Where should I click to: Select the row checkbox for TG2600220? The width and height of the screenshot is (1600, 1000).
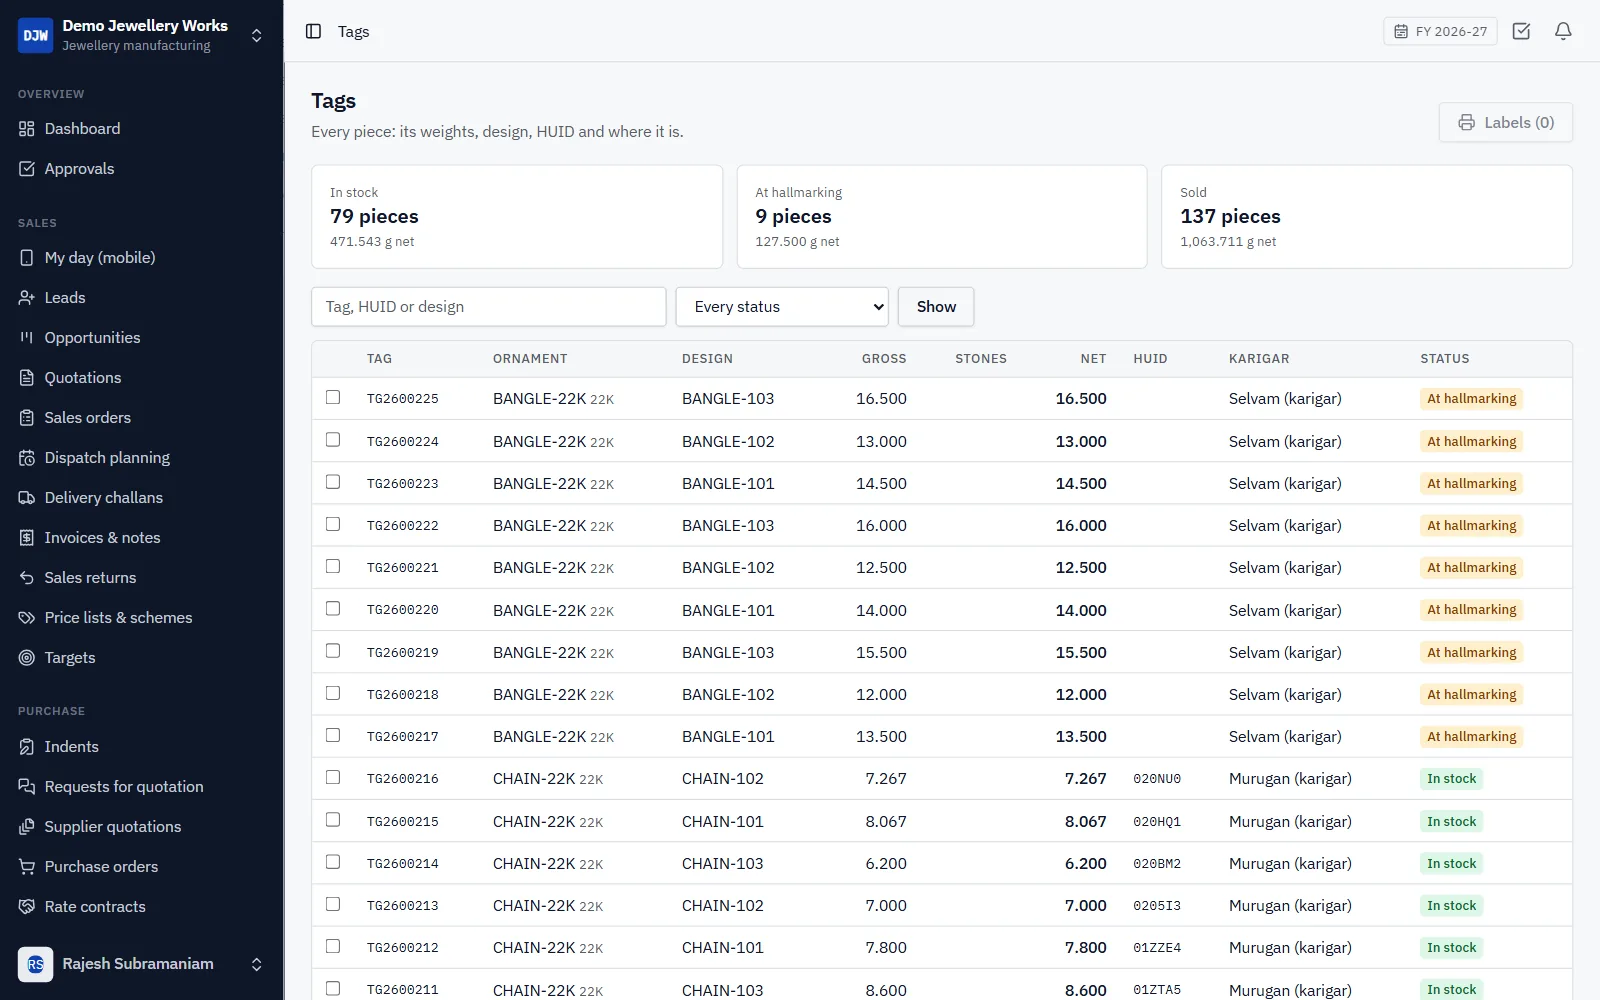pos(333,608)
